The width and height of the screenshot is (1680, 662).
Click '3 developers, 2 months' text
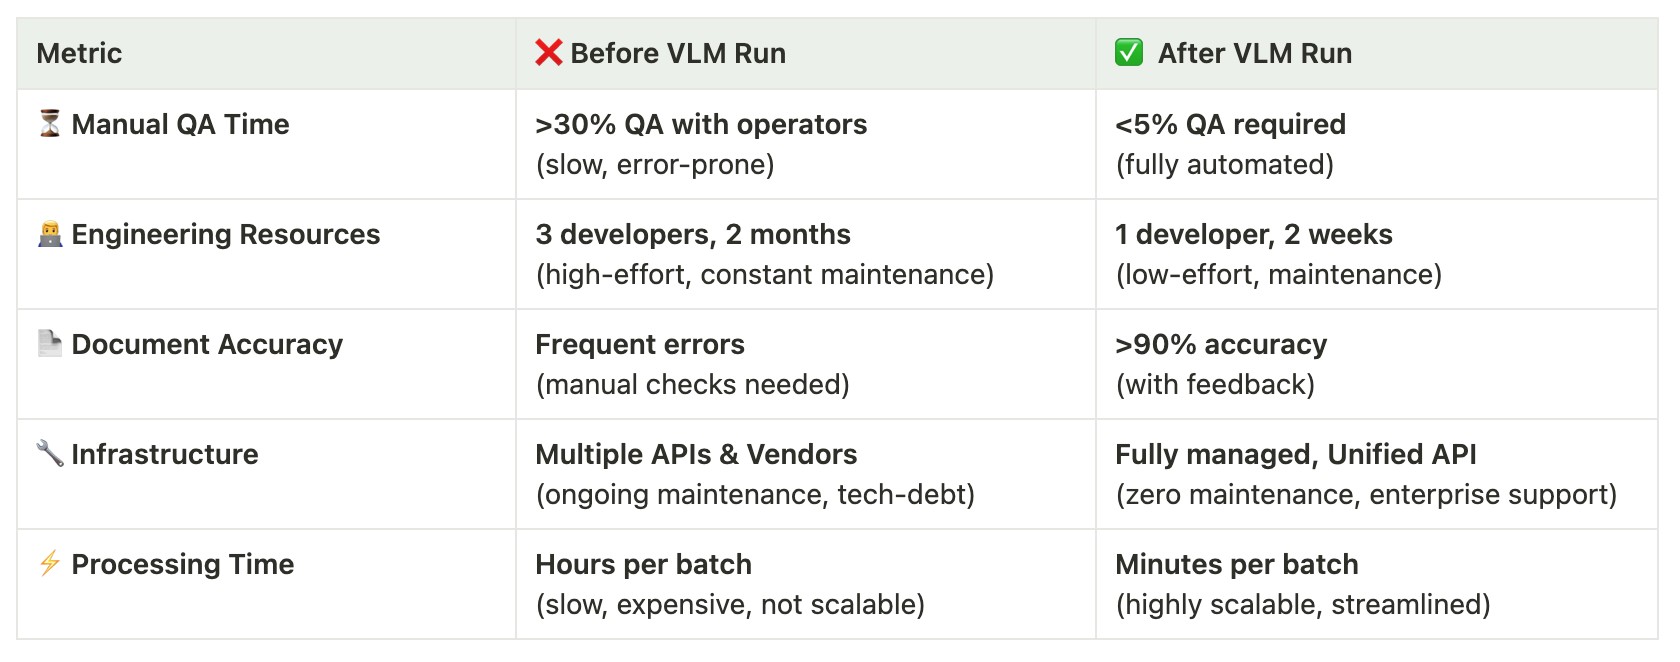[x=693, y=234]
